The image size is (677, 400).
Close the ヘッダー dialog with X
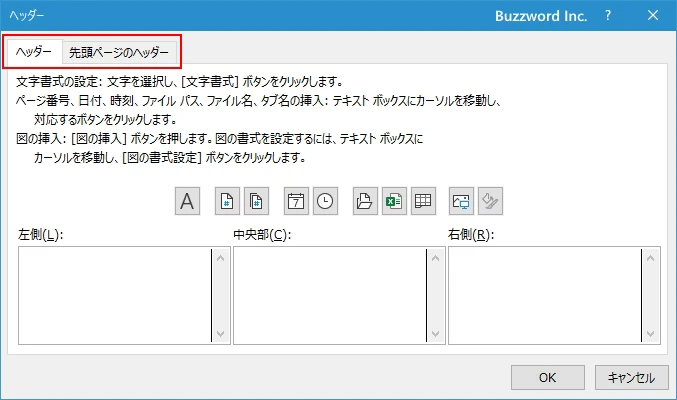click(653, 16)
